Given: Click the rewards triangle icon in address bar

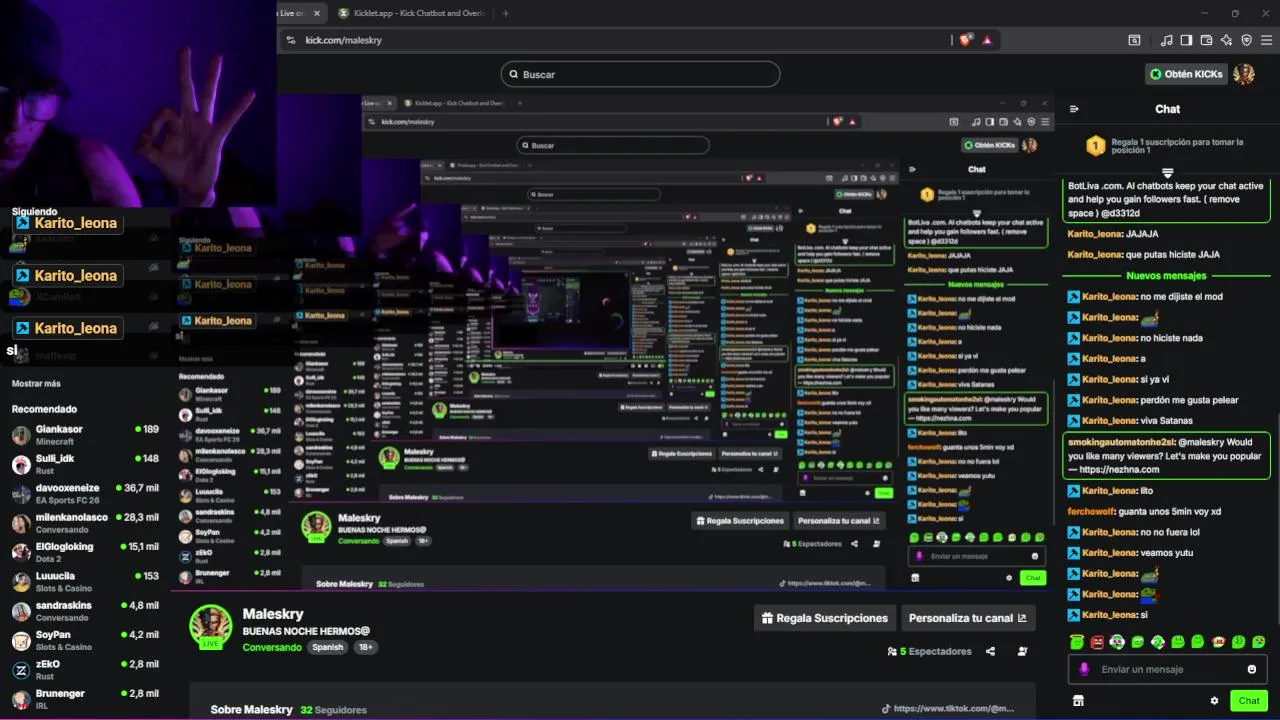Looking at the screenshot, I should click(987, 40).
